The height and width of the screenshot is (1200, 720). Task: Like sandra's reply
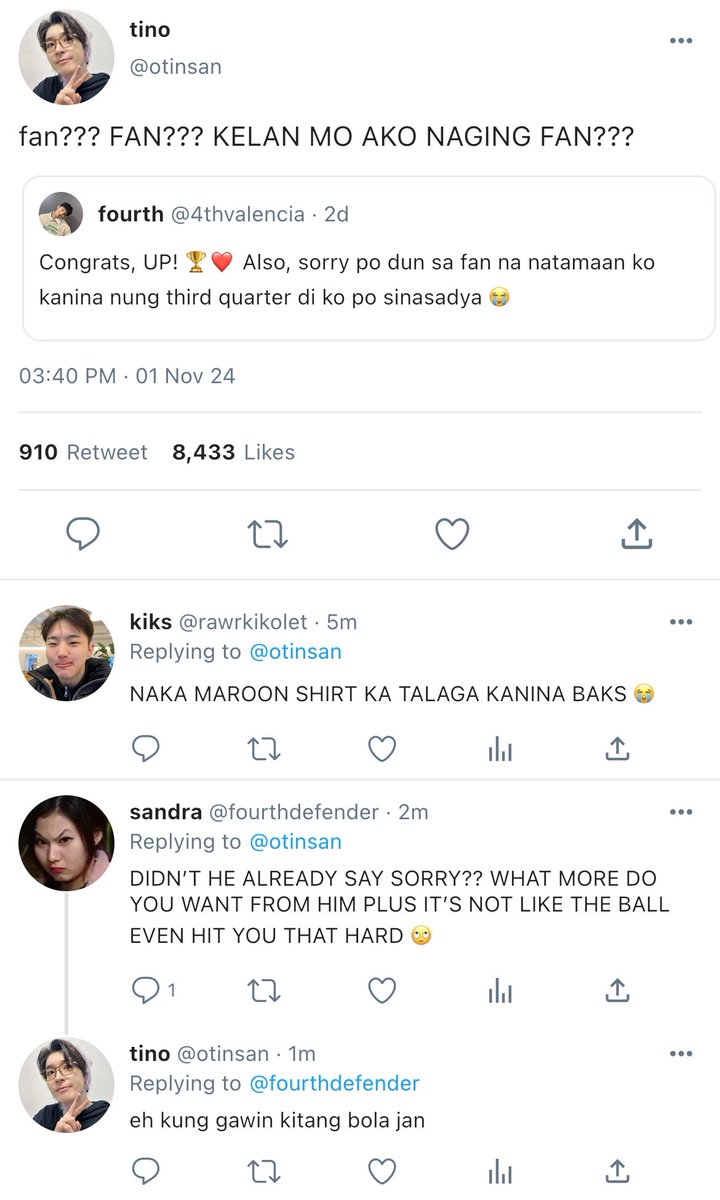(x=382, y=990)
